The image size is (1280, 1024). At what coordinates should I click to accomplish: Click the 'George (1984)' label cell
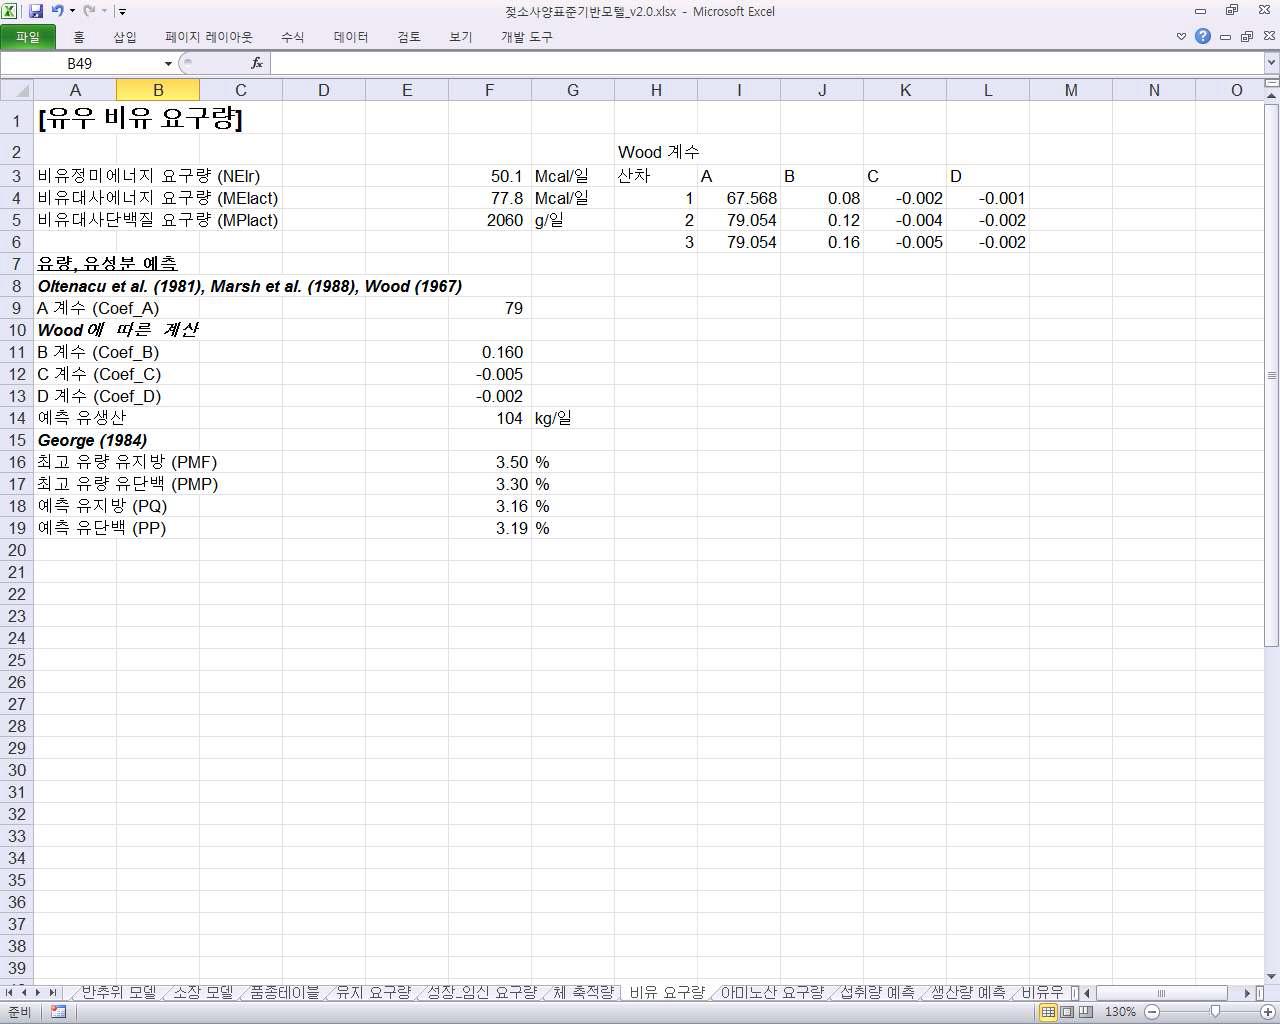[92, 440]
